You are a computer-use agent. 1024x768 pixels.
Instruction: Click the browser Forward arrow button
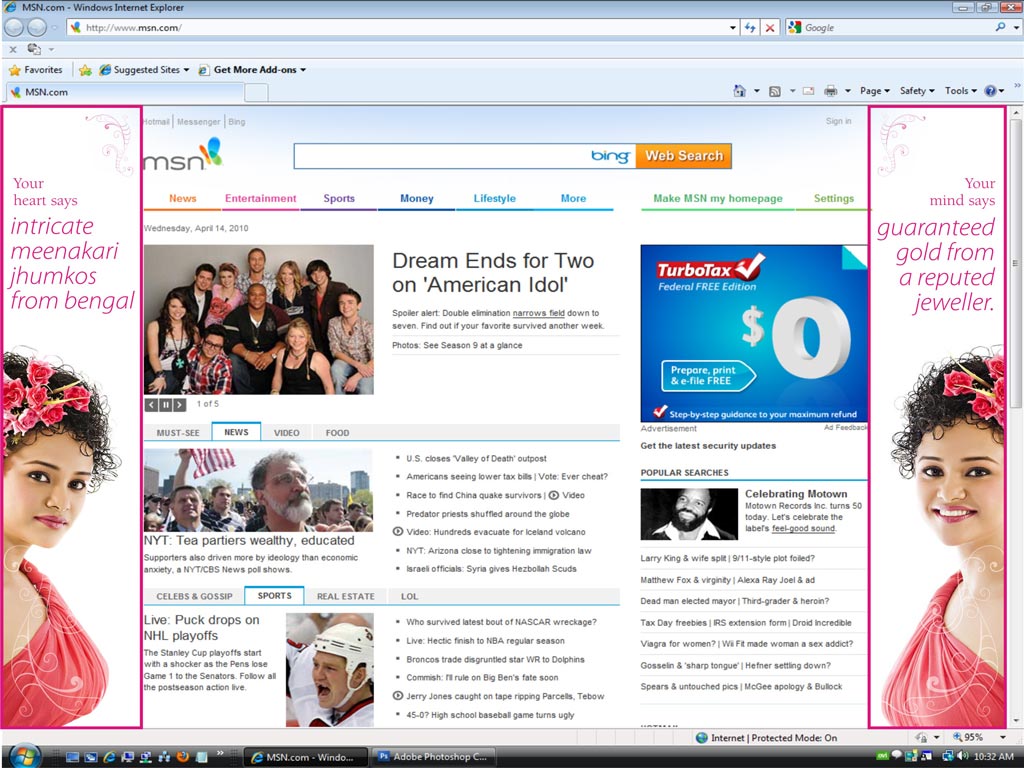coord(37,27)
